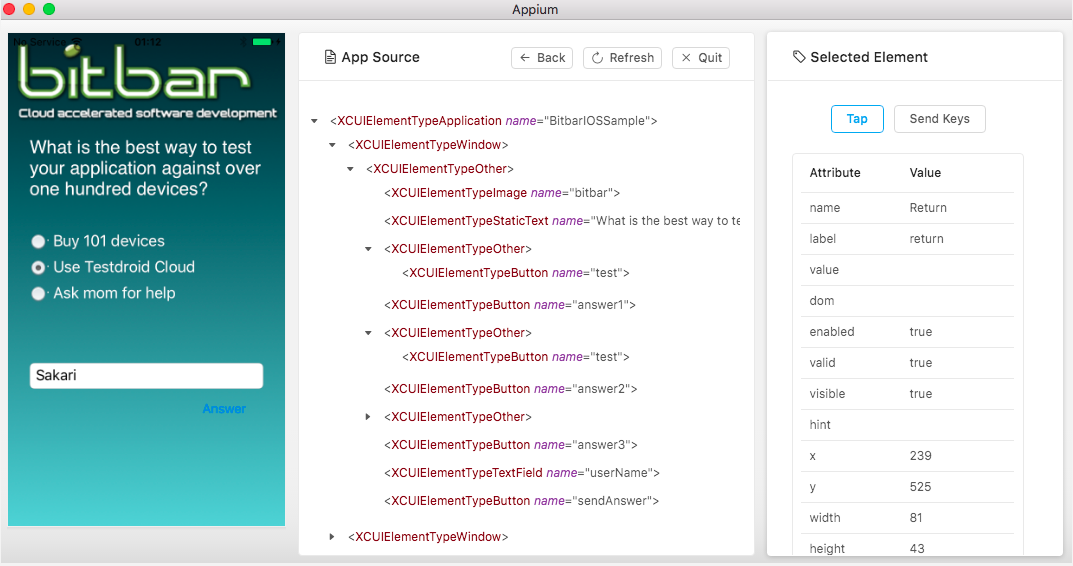1073x566 pixels.
Task: Click the green battery indicator in the device status bar
Action: pos(262,42)
